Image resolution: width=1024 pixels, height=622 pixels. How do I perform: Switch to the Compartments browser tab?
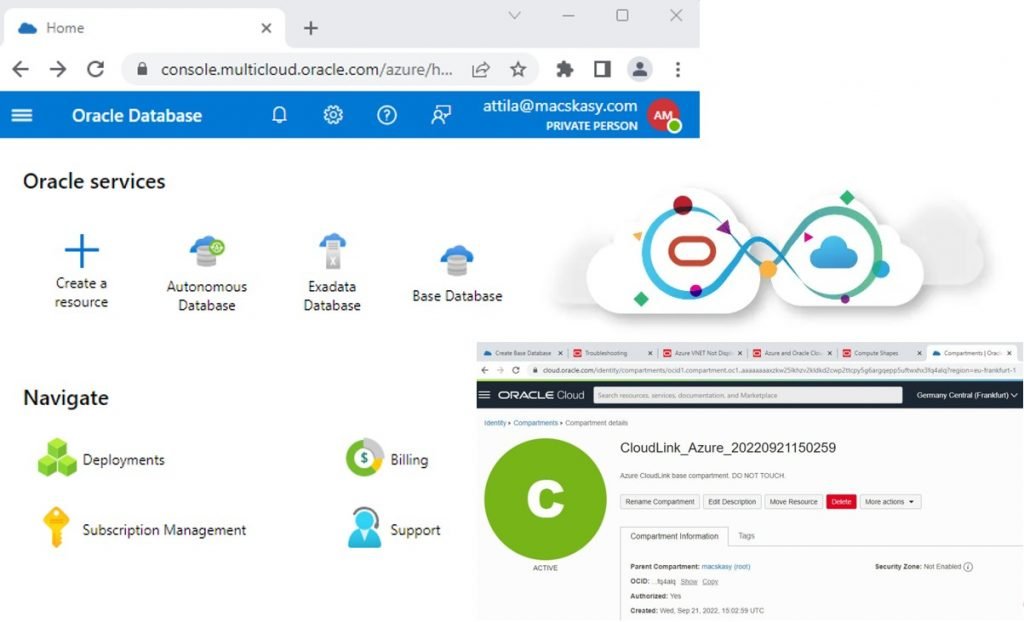965,352
